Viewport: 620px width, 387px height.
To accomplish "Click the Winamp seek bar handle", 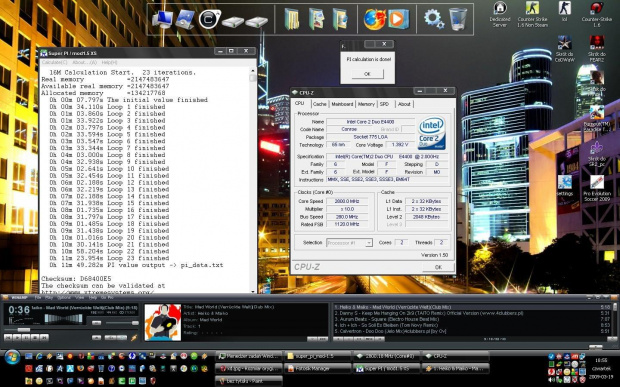I will click(23, 330).
